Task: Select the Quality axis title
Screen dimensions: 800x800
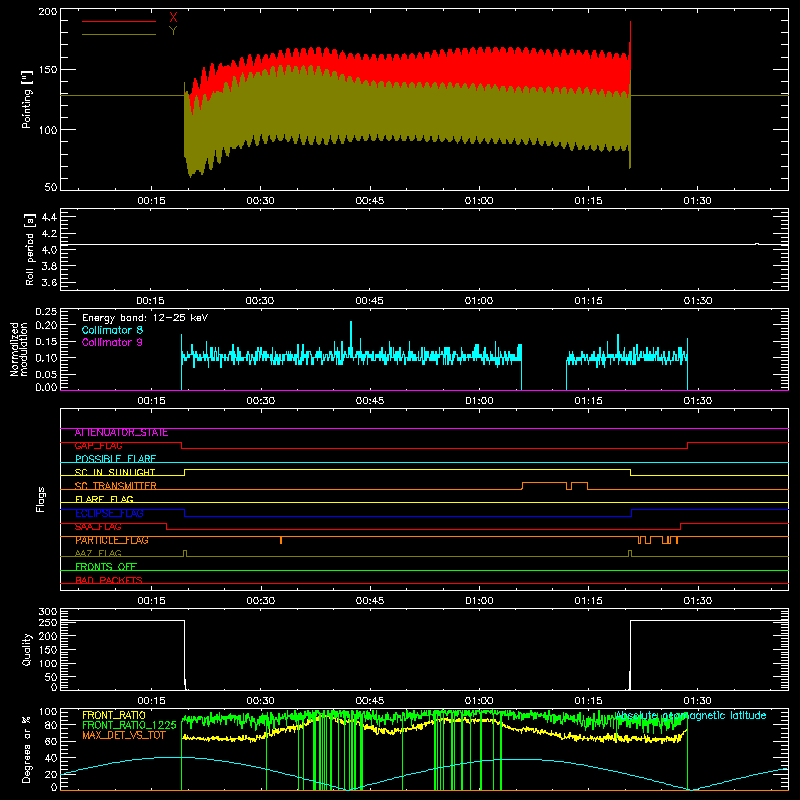Action: coord(27,649)
